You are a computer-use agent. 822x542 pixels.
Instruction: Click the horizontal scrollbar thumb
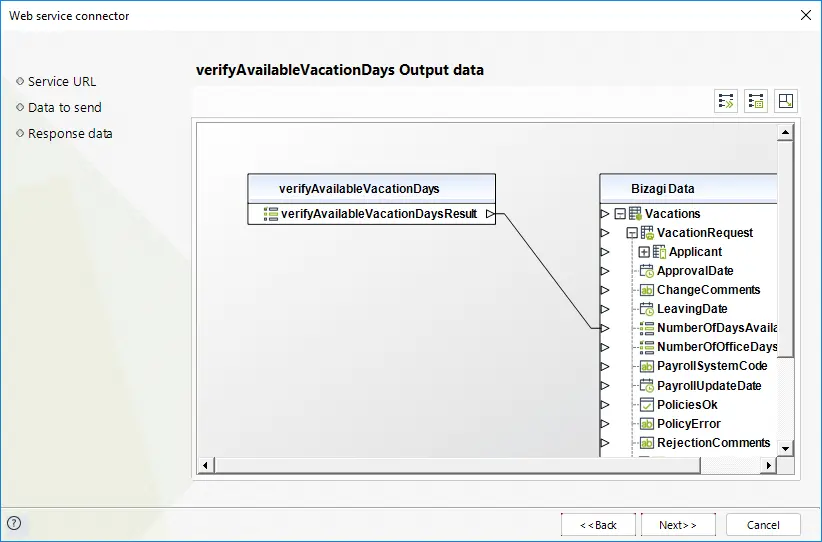point(457,465)
